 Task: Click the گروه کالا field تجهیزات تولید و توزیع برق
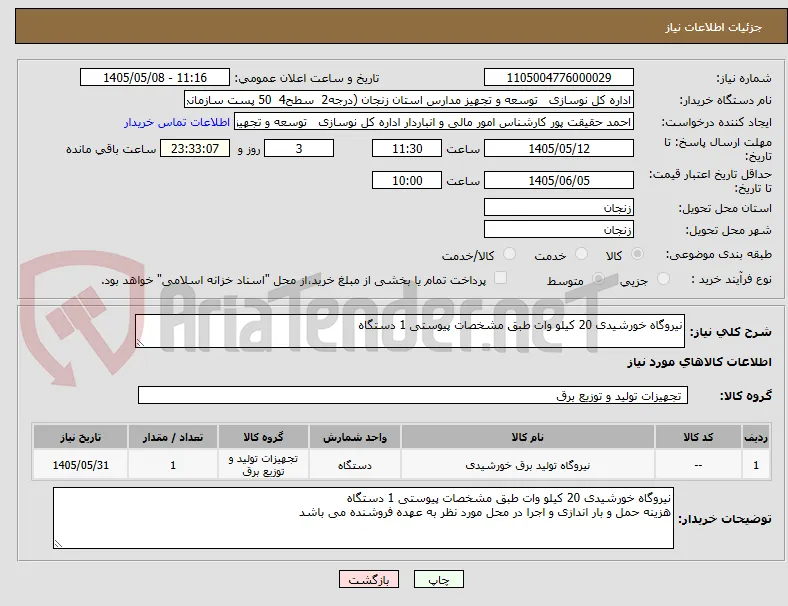(413, 395)
